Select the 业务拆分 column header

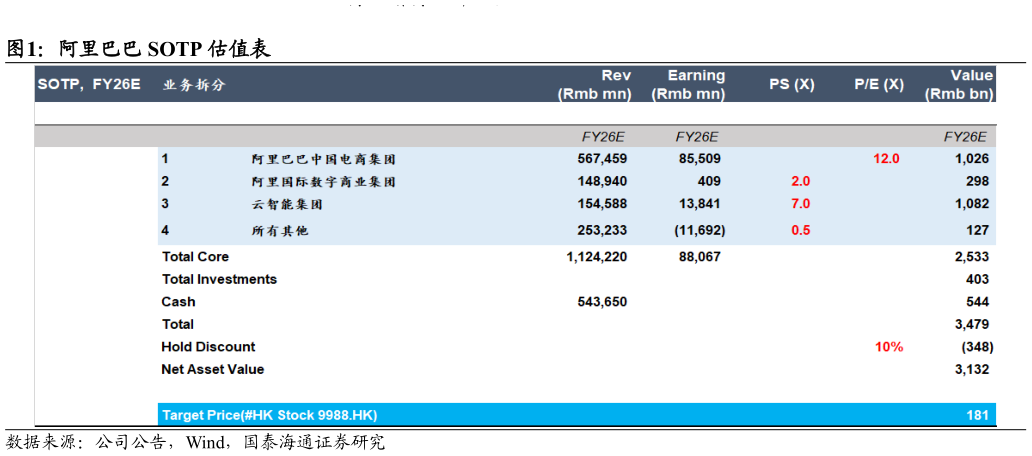tap(194, 85)
